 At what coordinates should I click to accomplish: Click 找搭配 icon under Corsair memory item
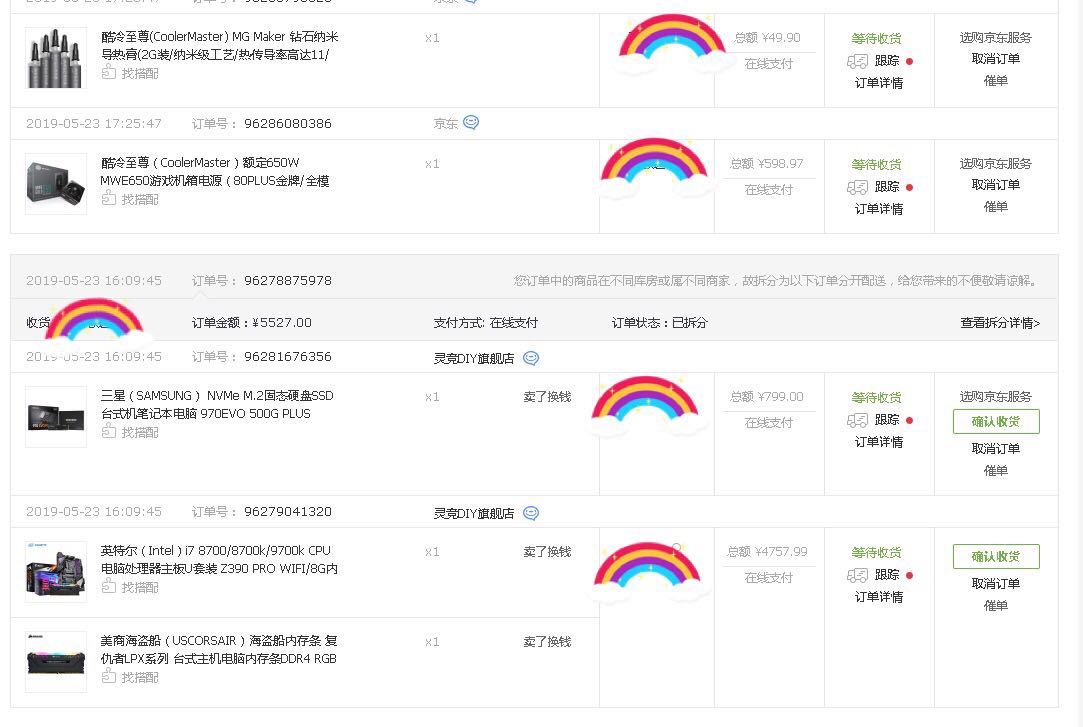pyautogui.click(x=108, y=677)
